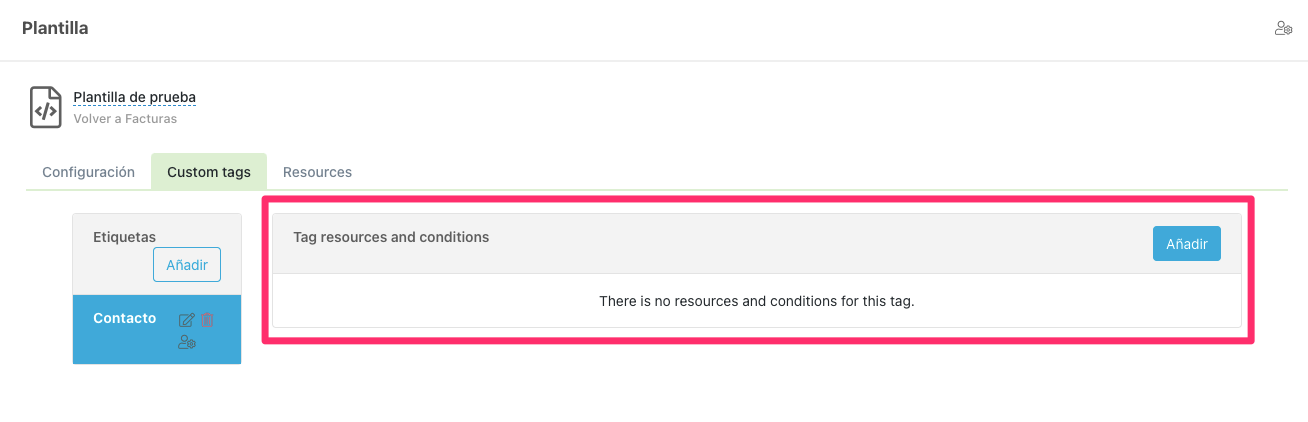The image size is (1308, 422).
Task: Open user settings icon in the header
Action: [1283, 28]
